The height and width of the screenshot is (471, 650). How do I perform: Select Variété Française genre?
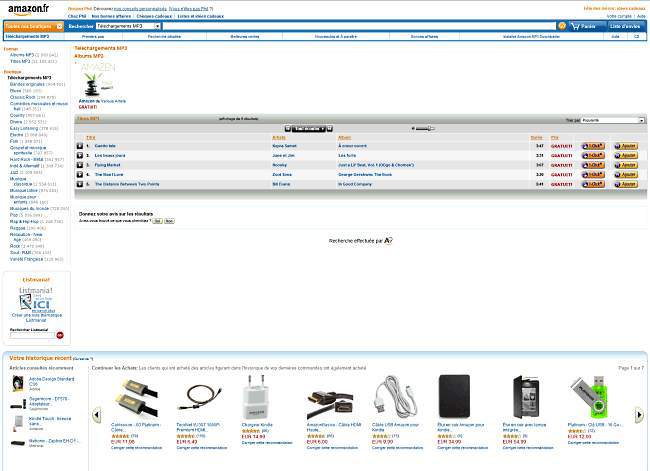27,259
